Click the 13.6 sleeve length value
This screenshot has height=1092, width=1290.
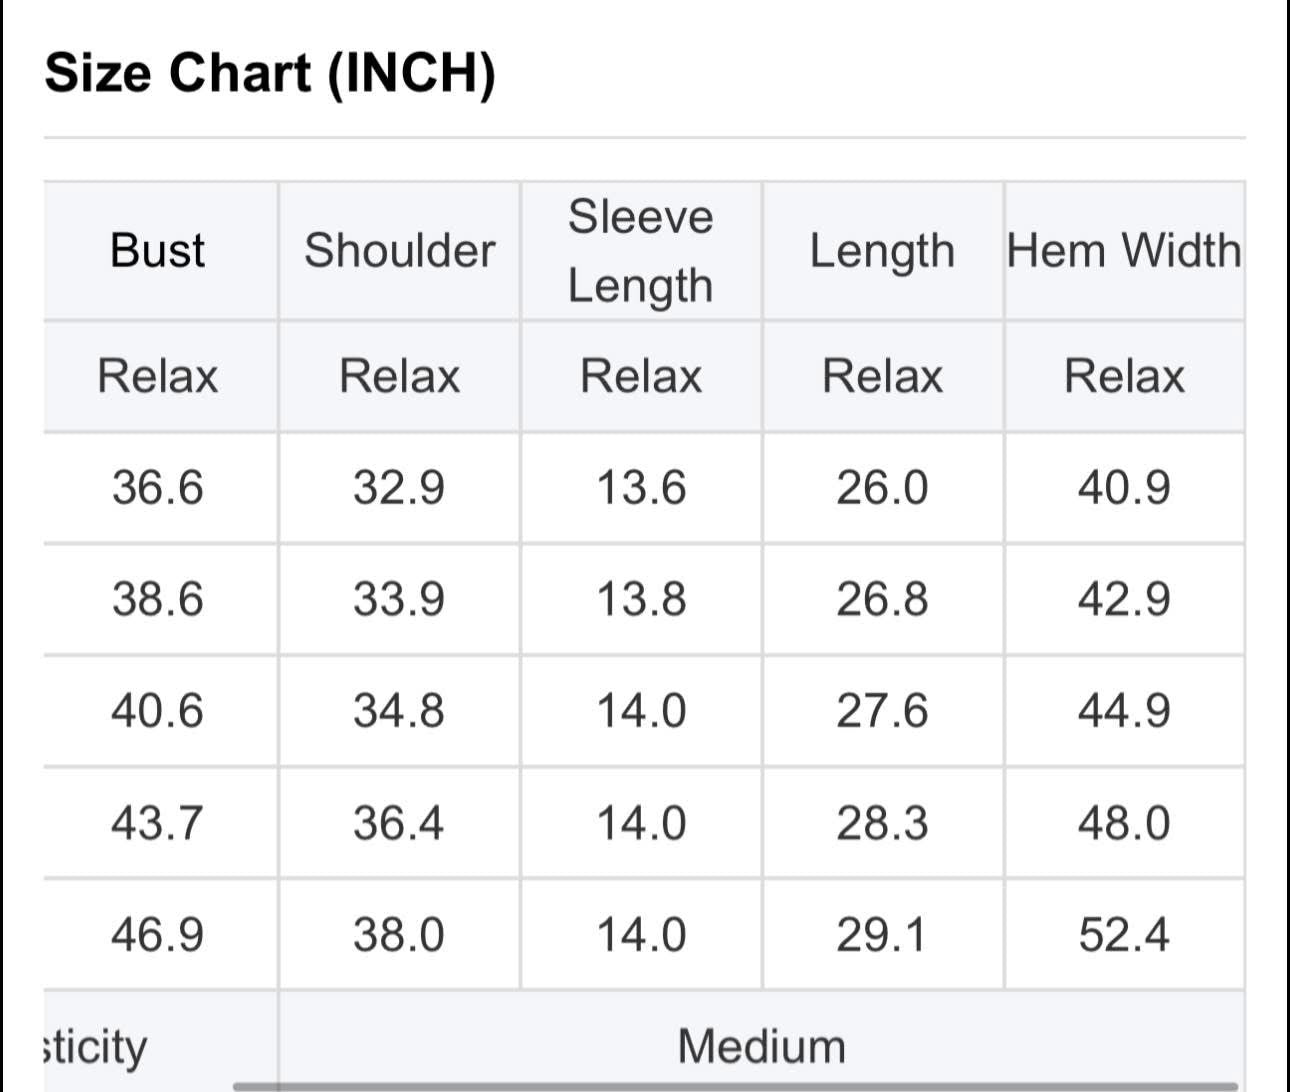click(x=641, y=488)
